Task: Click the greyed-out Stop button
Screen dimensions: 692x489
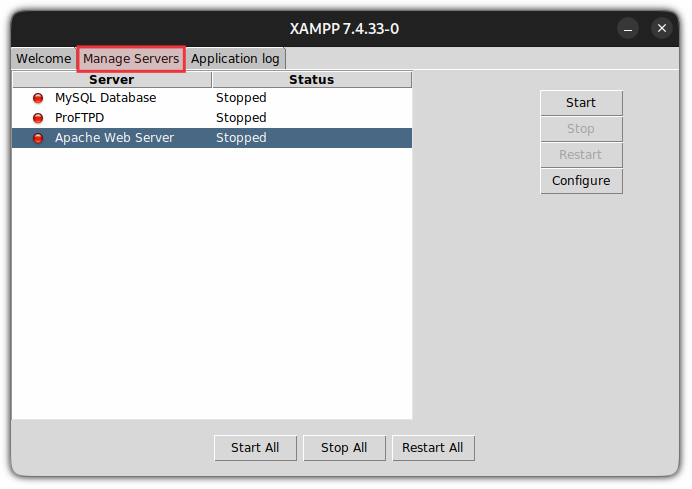Action: pos(581,129)
